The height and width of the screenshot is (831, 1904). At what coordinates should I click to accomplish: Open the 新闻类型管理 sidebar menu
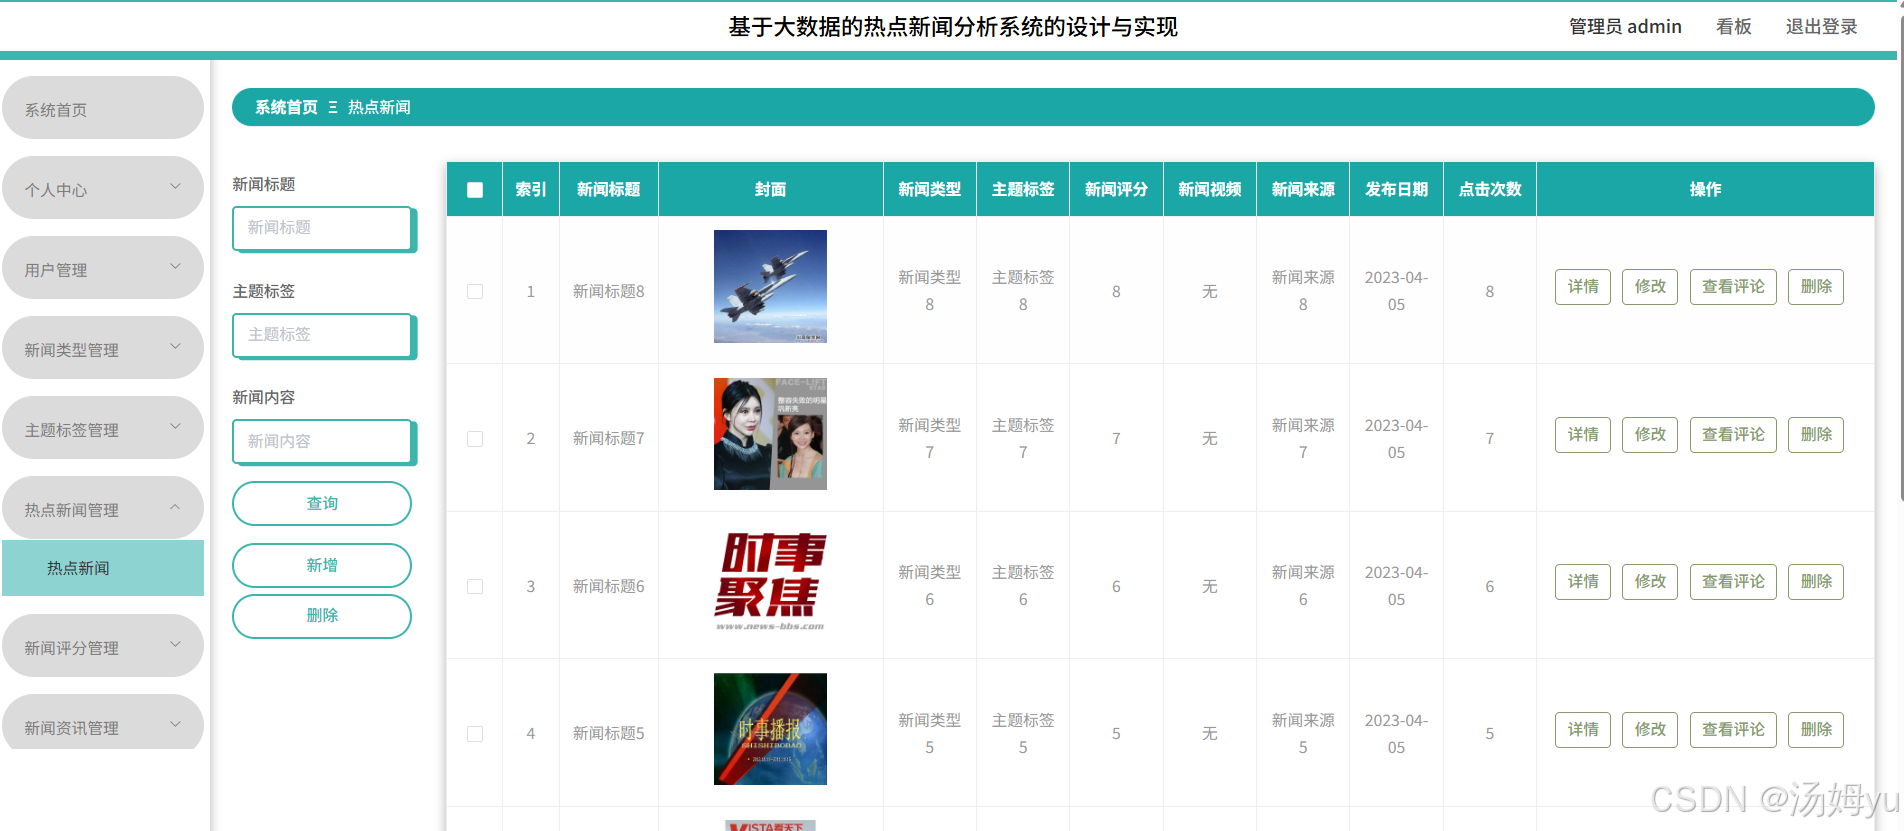[103, 348]
